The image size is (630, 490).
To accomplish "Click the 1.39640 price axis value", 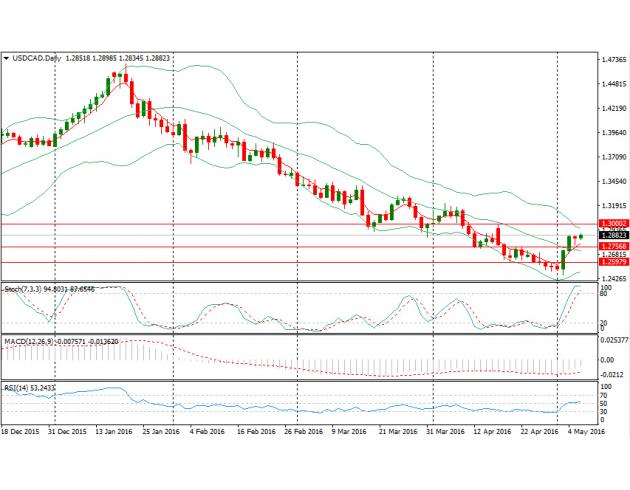I will [x=609, y=133].
